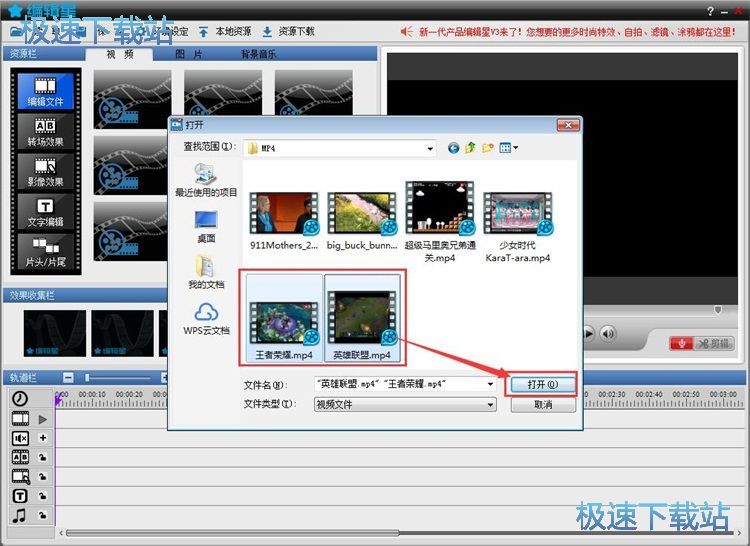Toggle lock on the music track
The height and width of the screenshot is (546, 750).
pos(43,515)
